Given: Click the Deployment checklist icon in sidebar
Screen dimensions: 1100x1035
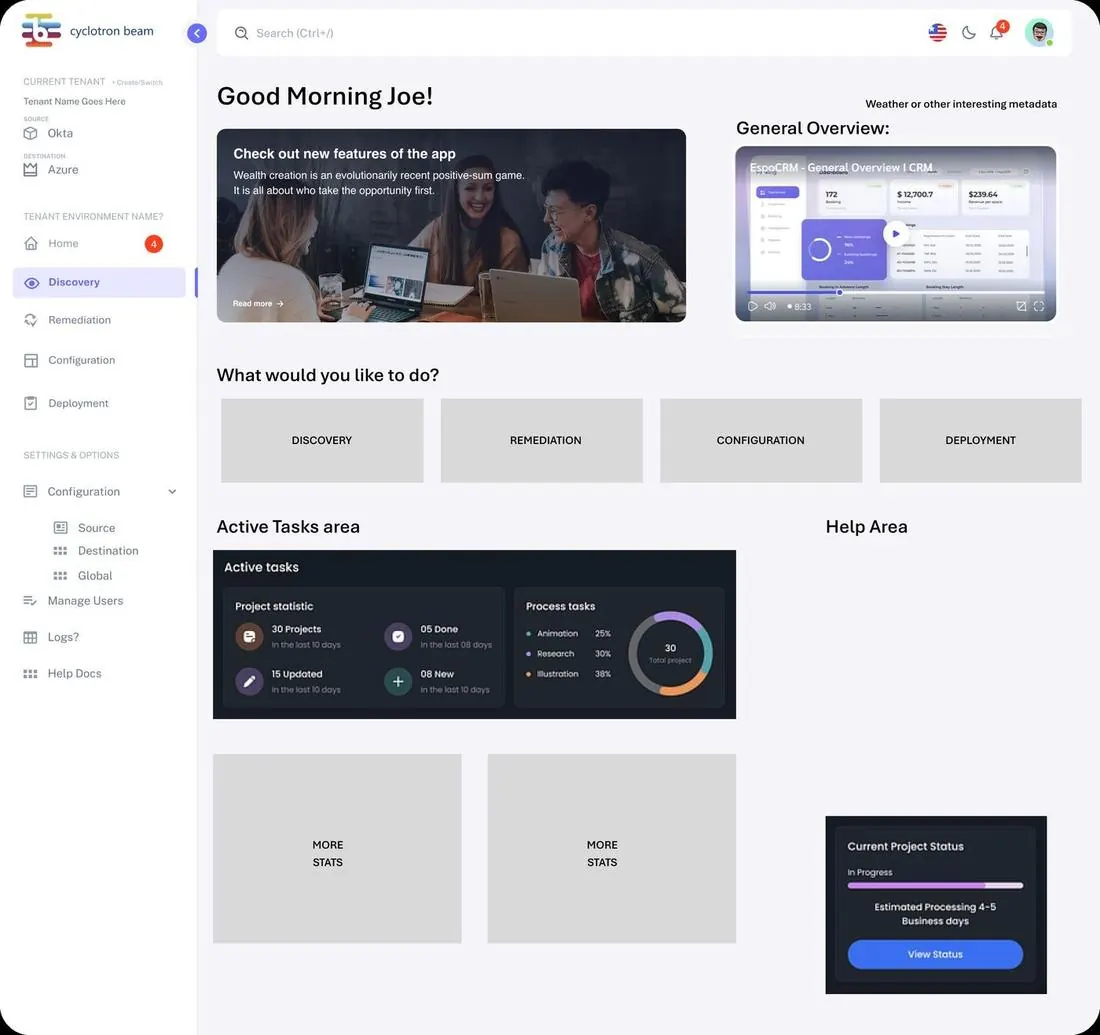Looking at the screenshot, I should (x=31, y=403).
